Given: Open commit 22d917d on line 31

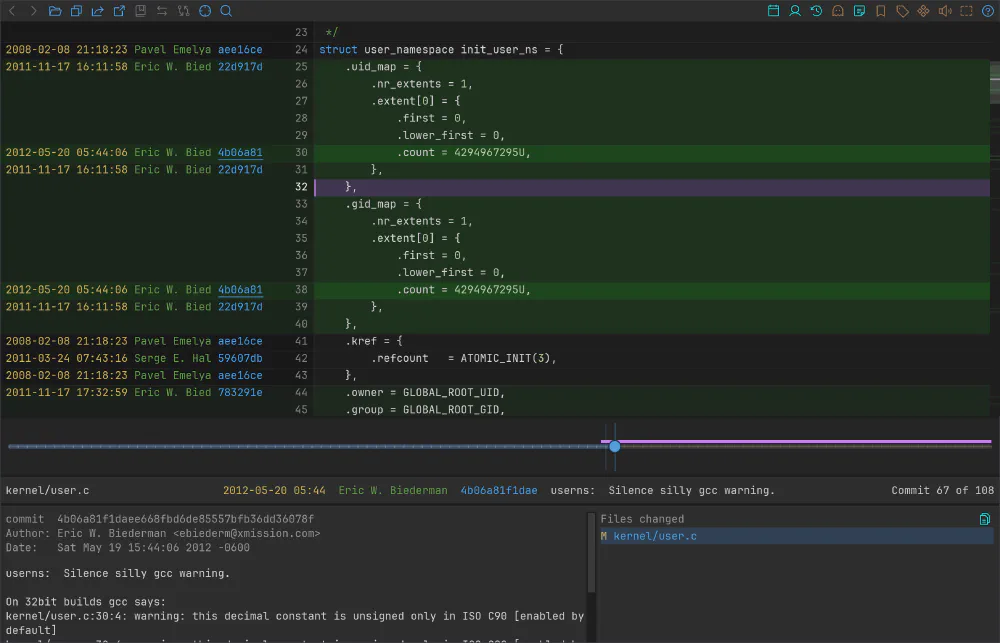Looking at the screenshot, I should coord(240,170).
